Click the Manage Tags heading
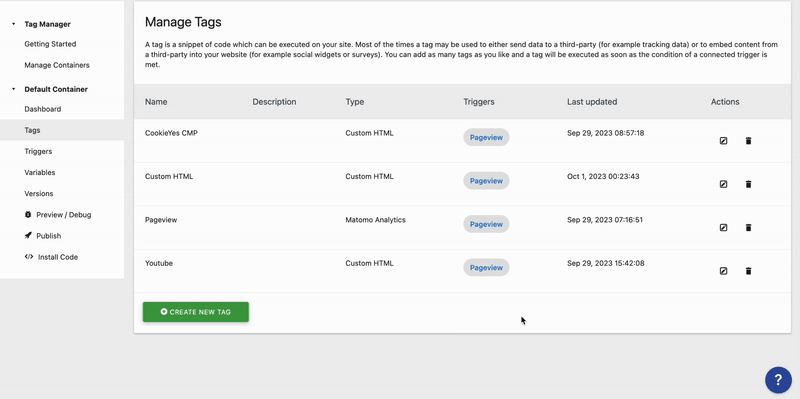This screenshot has width=800, height=399. point(183,22)
